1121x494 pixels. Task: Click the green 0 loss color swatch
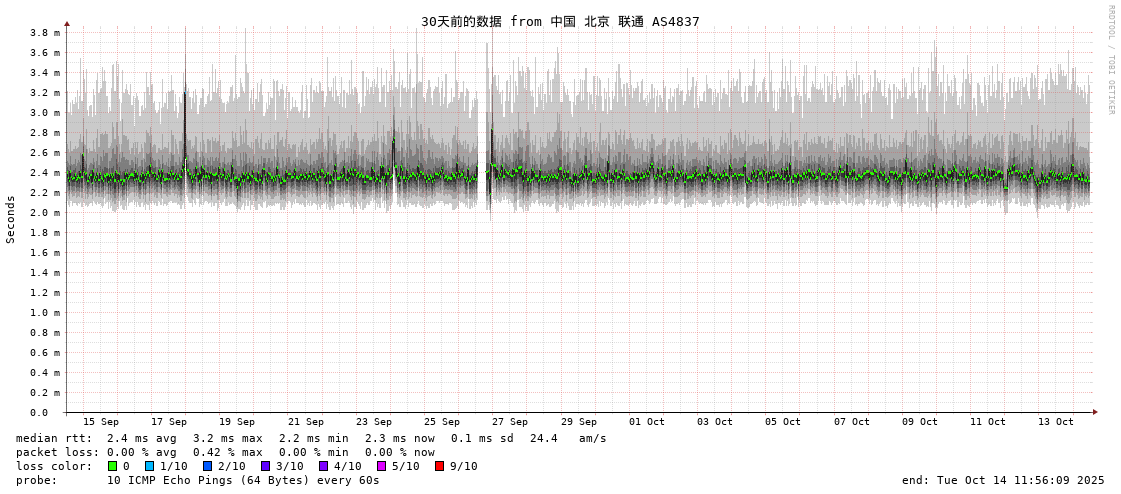pos(113,466)
